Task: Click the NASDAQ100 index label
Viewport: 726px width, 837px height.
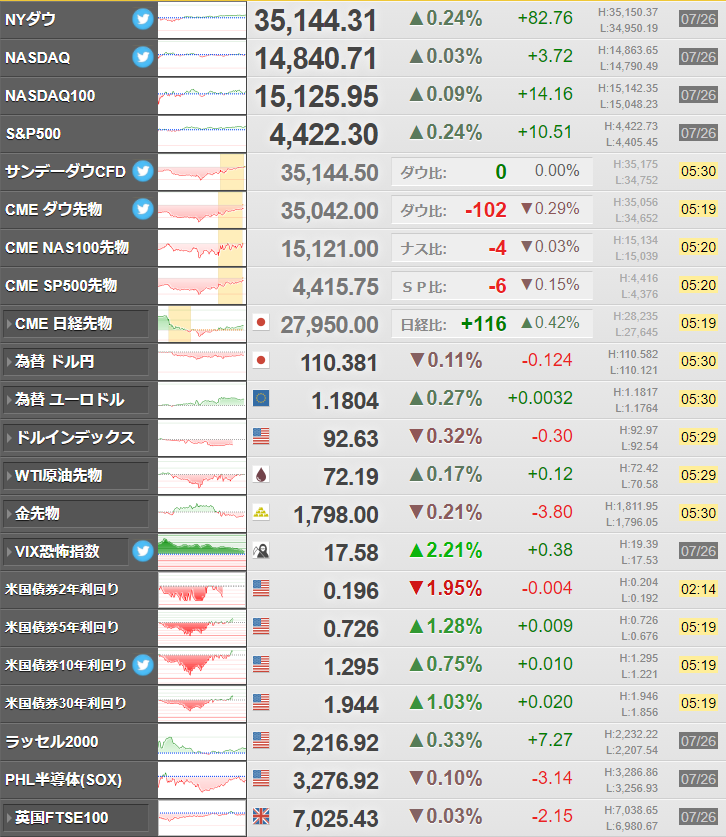Action: 50,96
